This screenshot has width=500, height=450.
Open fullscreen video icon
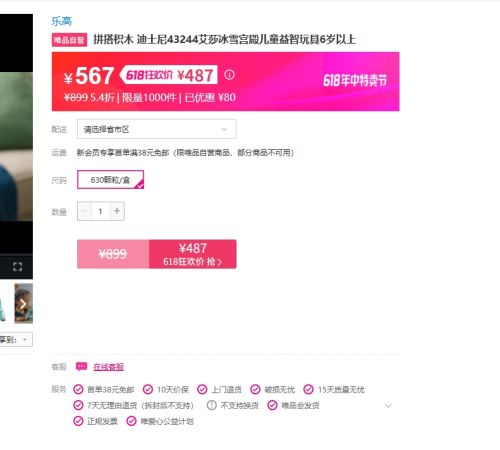click(17, 266)
